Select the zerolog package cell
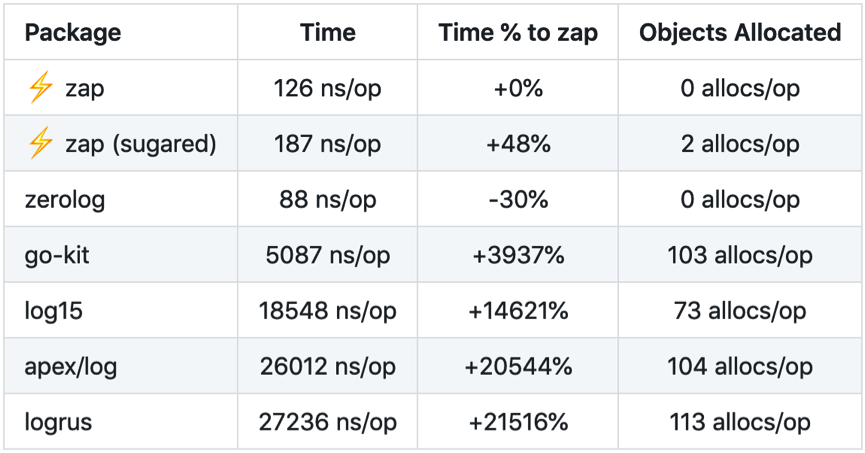 point(65,199)
